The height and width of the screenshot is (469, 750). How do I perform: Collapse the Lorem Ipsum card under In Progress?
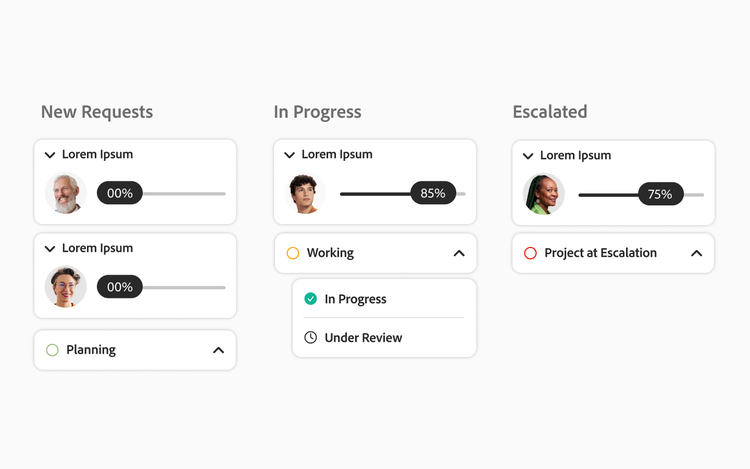click(x=289, y=155)
